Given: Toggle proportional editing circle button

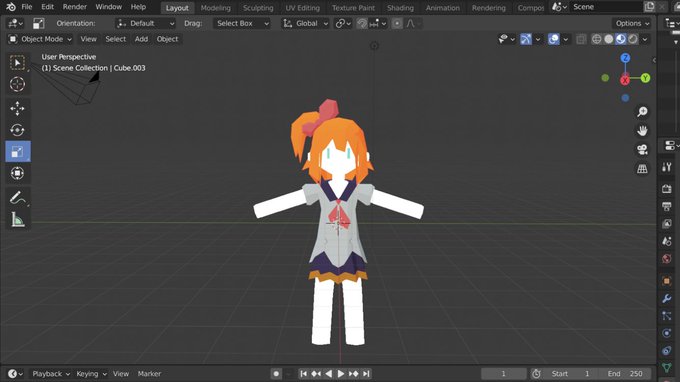Looking at the screenshot, I should [397, 23].
